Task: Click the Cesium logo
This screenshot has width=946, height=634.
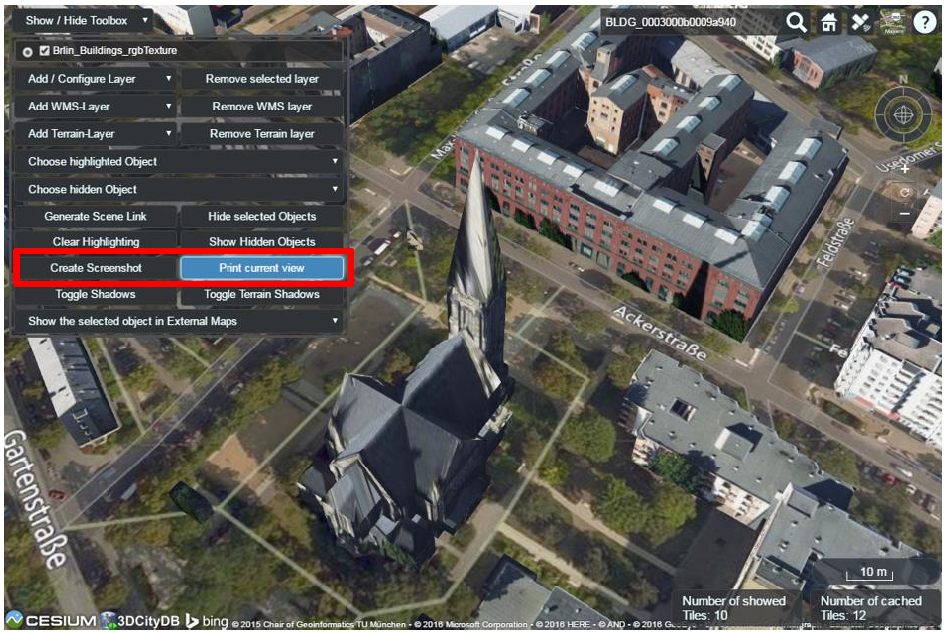Action: coord(51,620)
